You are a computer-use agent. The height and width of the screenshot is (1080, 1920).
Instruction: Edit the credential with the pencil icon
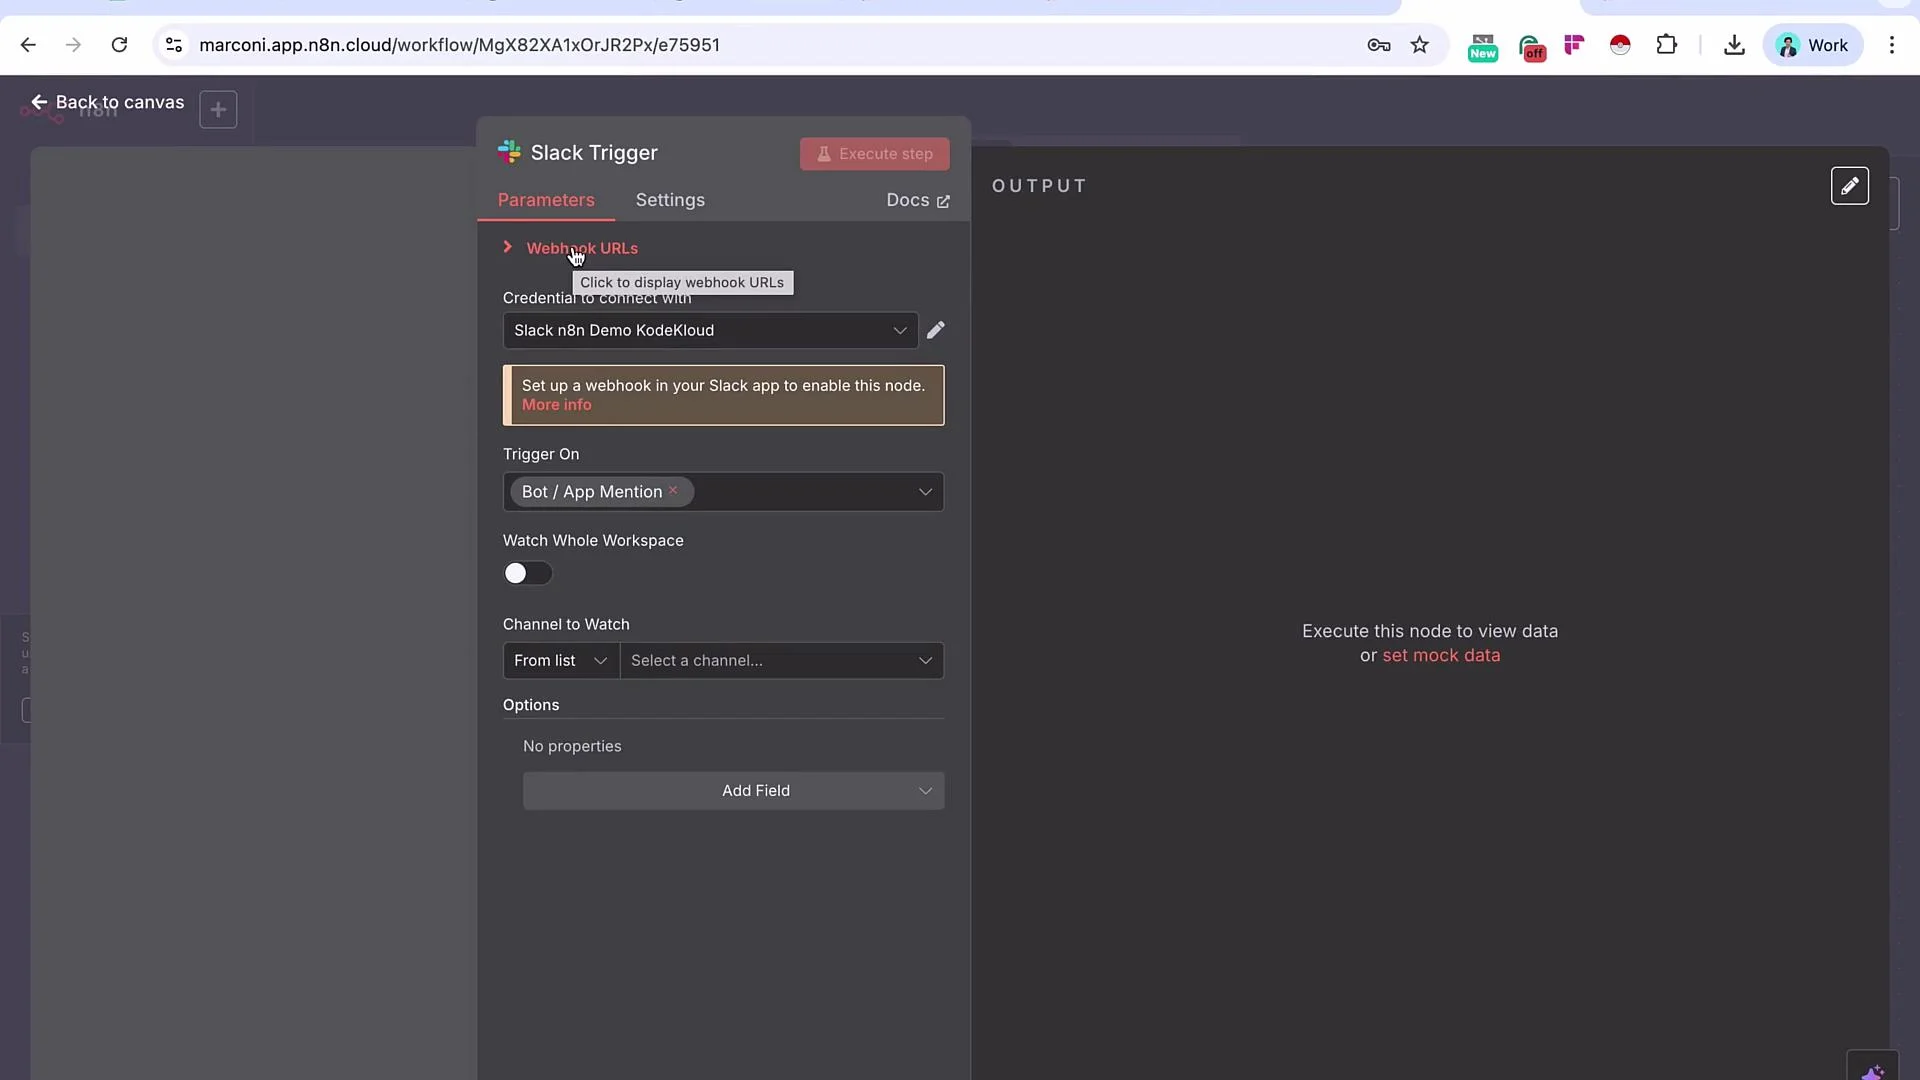936,330
